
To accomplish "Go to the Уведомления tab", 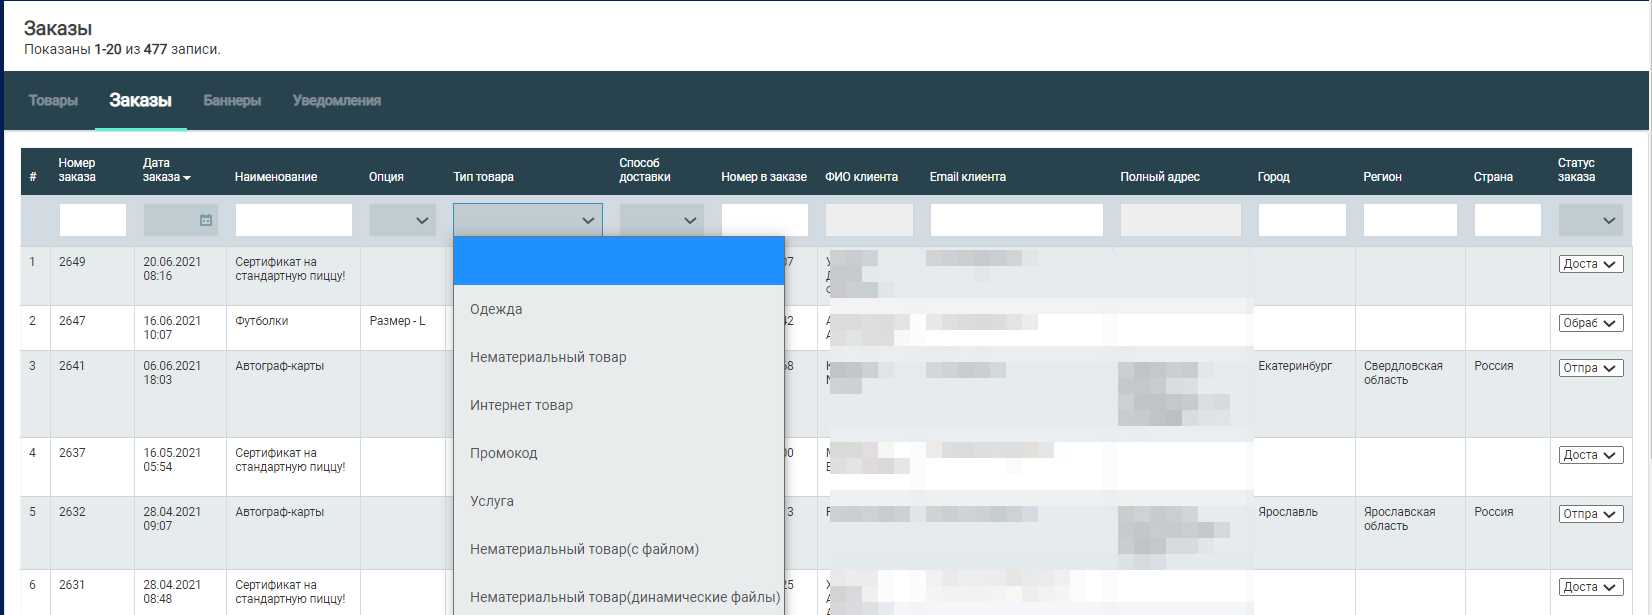I will tap(336, 101).
